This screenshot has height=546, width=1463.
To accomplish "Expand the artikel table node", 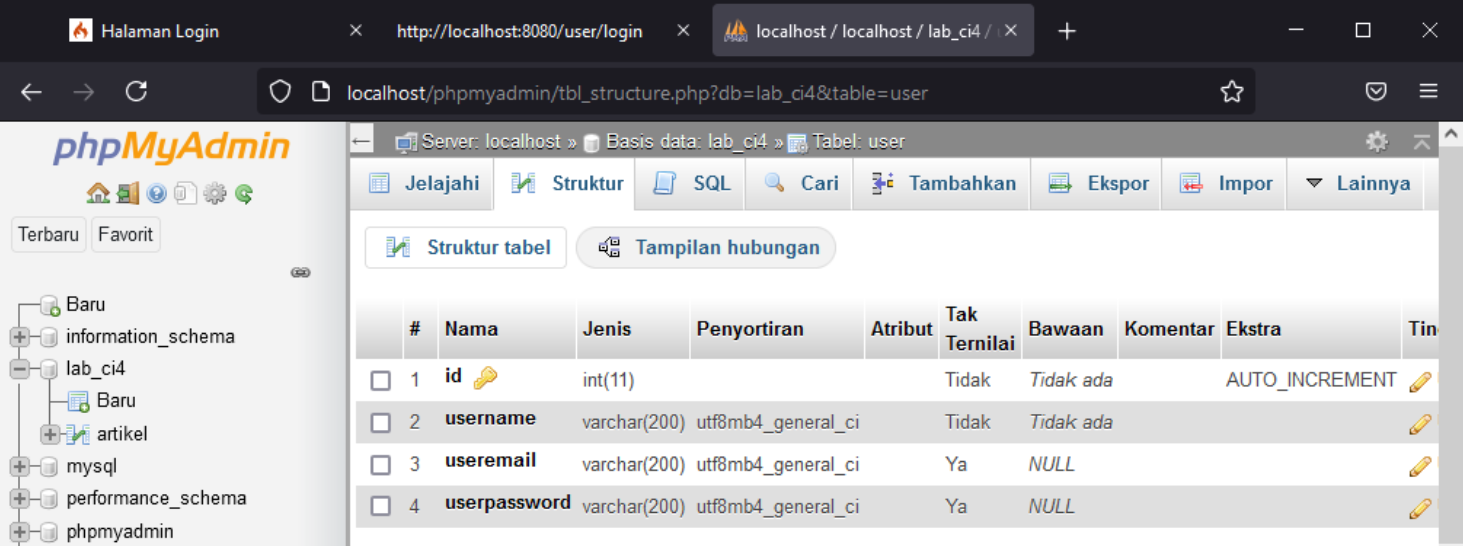I will [50, 434].
